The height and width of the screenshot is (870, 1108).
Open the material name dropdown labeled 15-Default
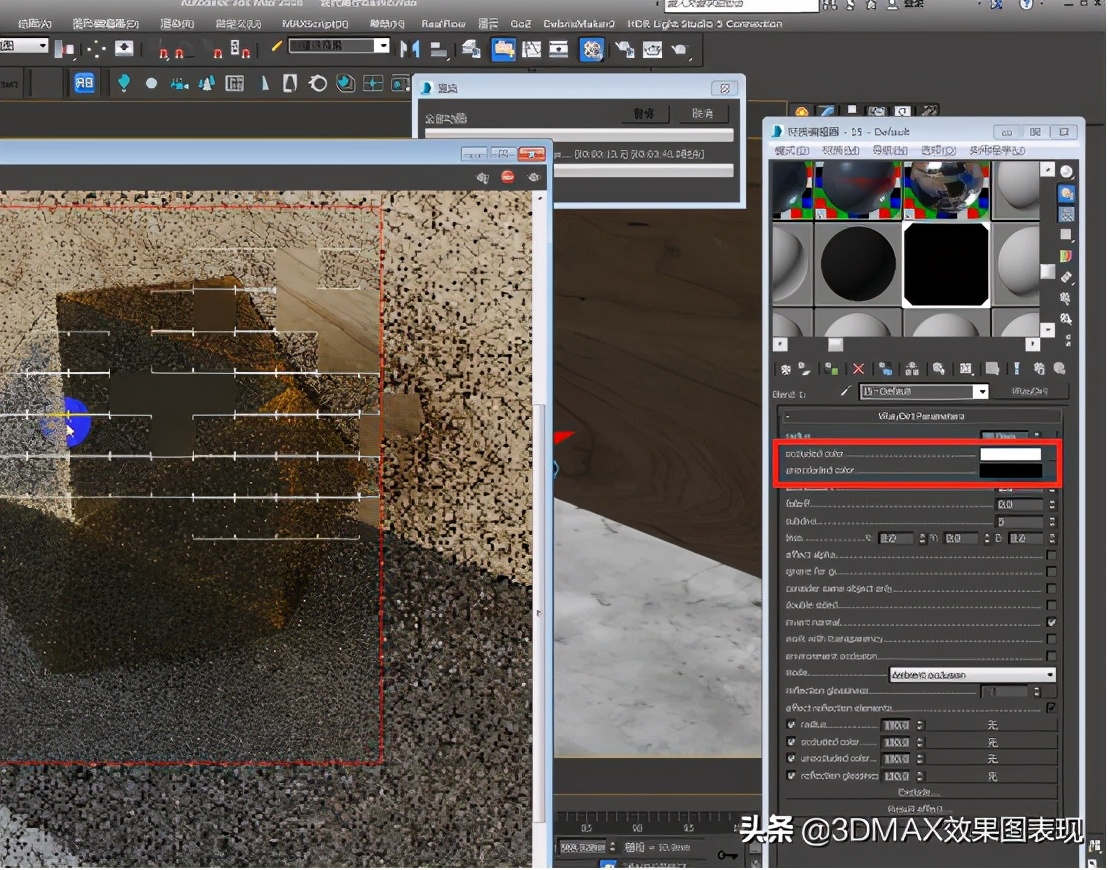(920, 391)
